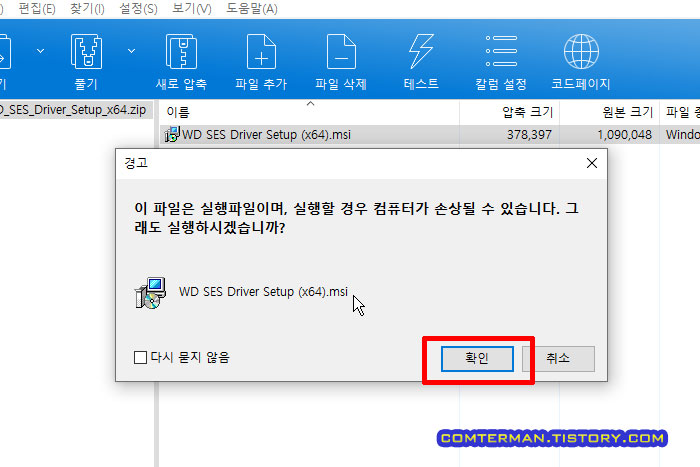The width and height of the screenshot is (700, 467).
Task: Sort by the 원본 크기 column header
Action: click(x=609, y=112)
